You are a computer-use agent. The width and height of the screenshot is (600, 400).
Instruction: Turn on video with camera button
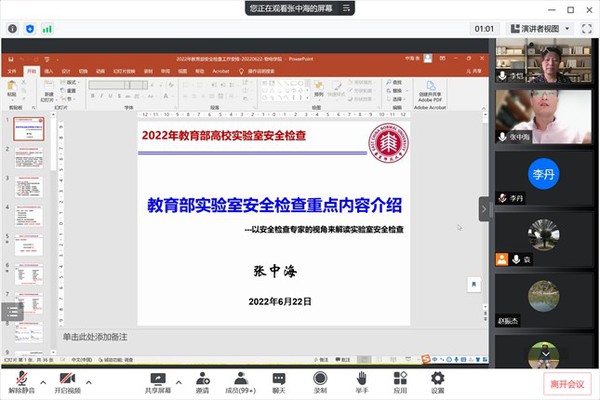(67, 380)
